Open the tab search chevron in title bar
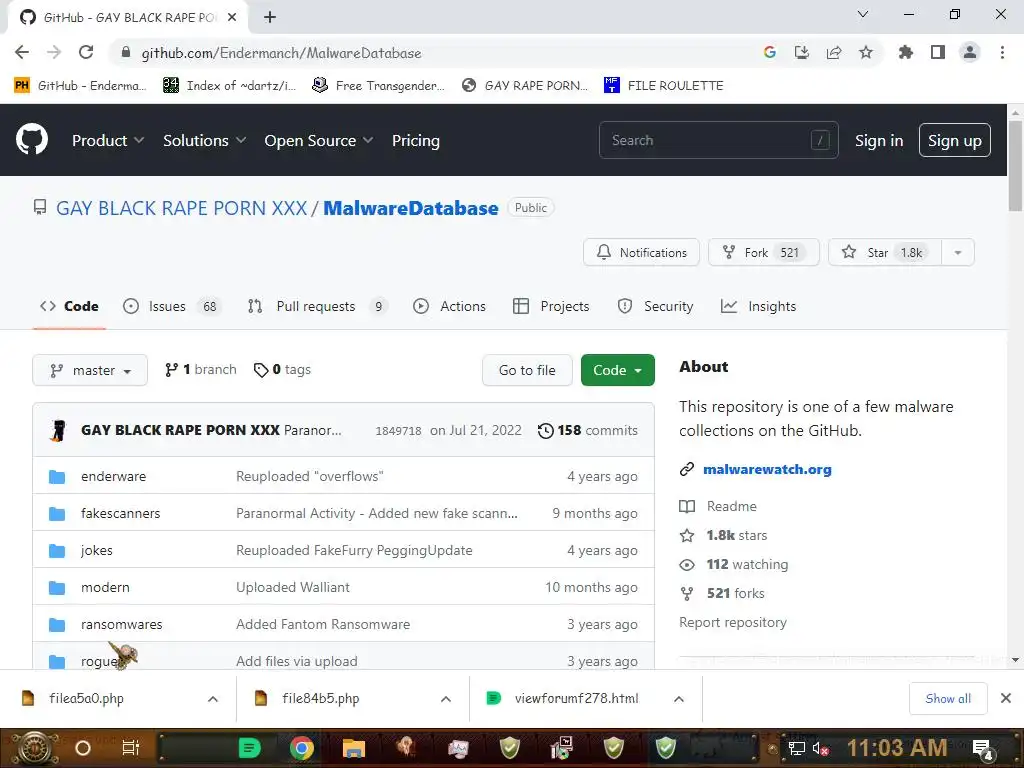The image size is (1024, 768). tap(863, 14)
